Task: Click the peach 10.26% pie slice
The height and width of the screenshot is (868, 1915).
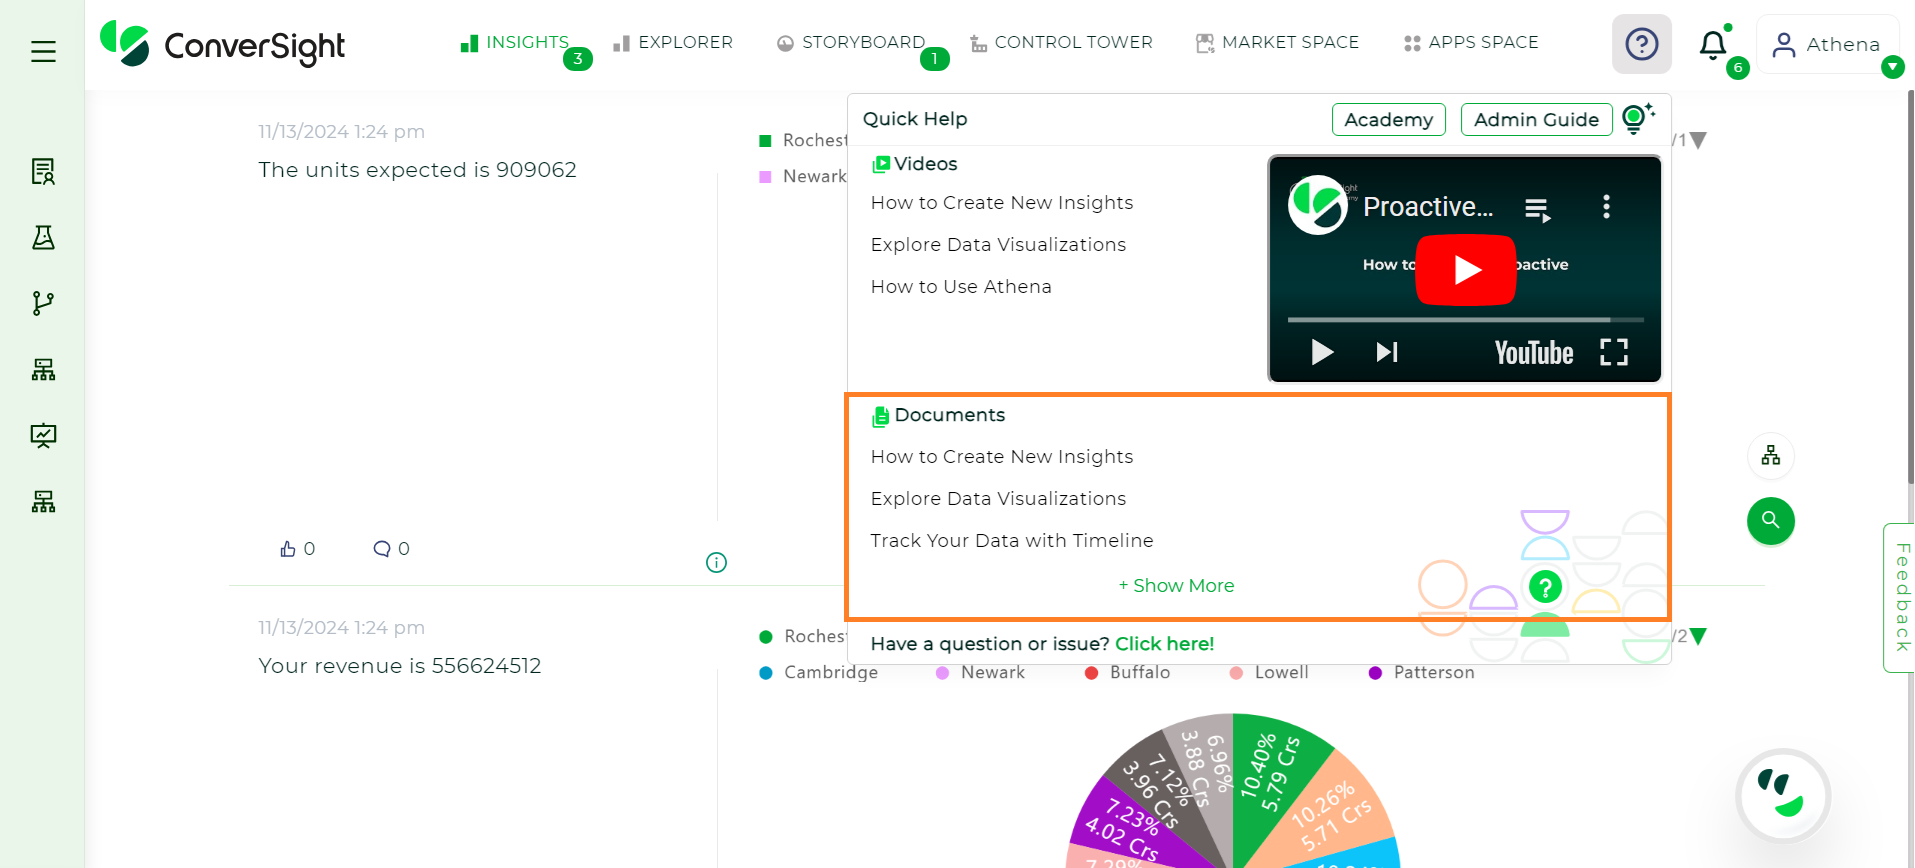Action: click(x=1330, y=815)
